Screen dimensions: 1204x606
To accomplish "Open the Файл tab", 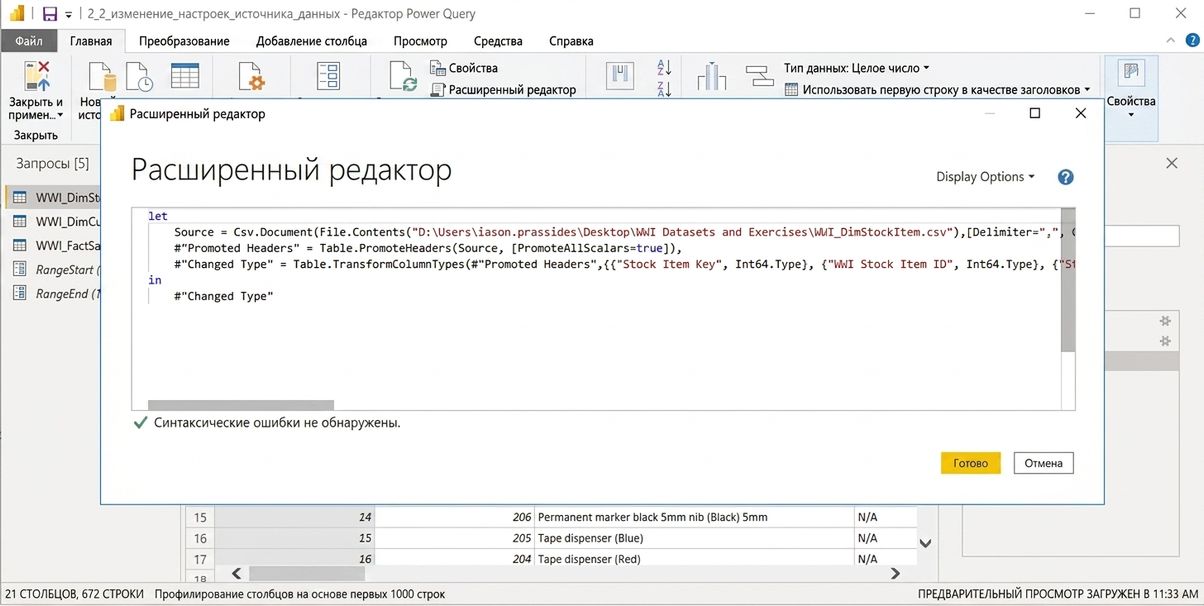I will (x=29, y=41).
